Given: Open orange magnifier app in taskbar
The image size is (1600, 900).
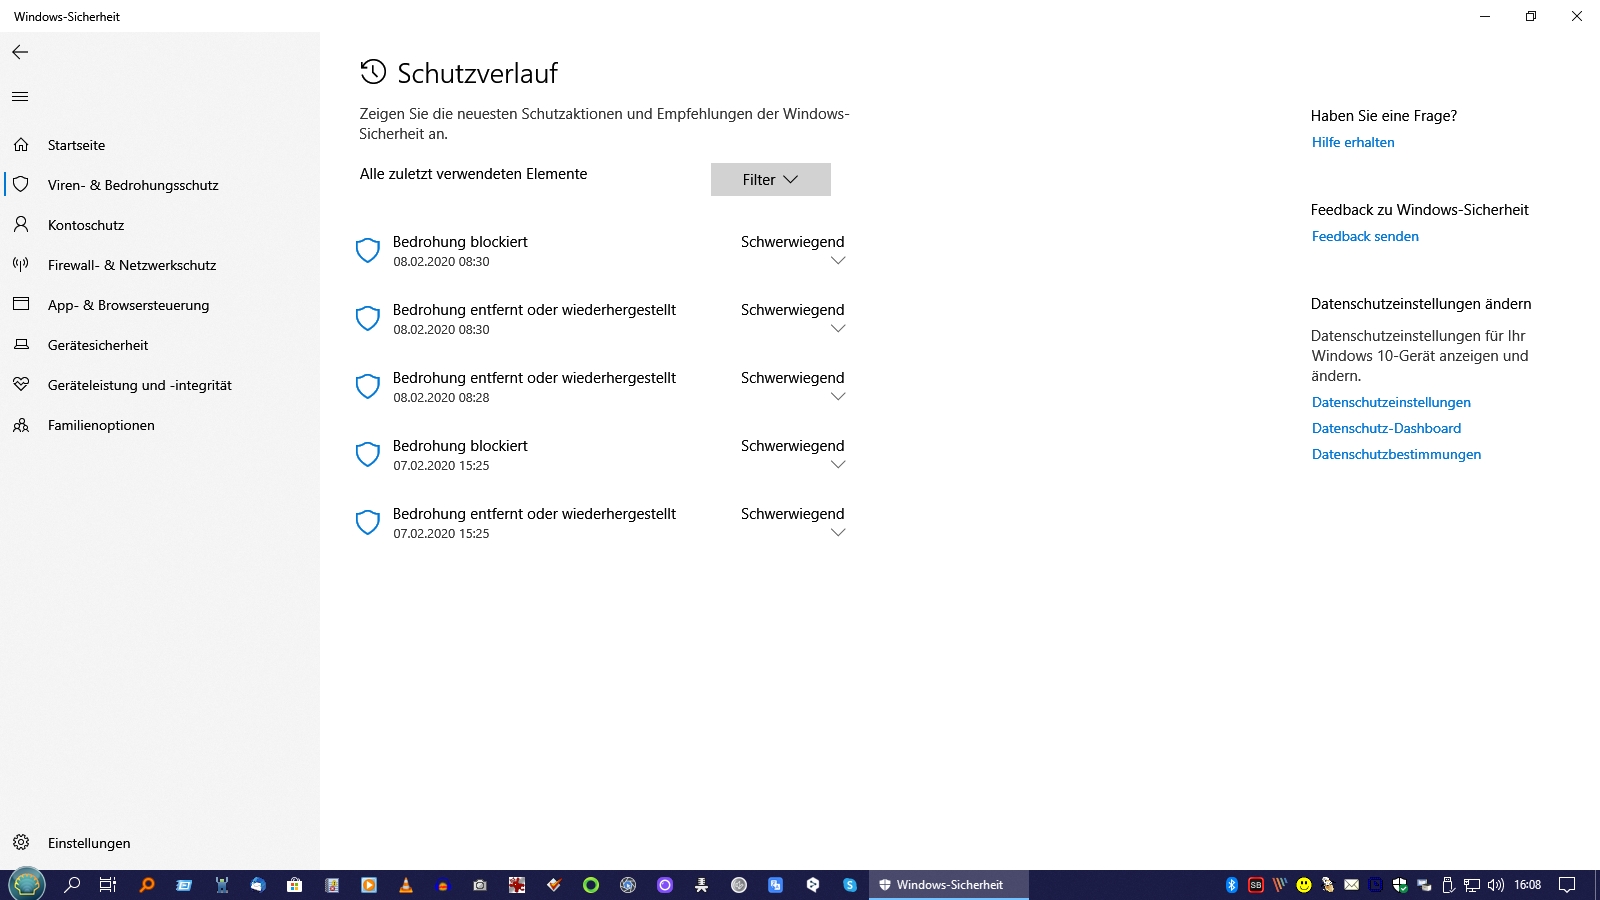Looking at the screenshot, I should click(147, 885).
